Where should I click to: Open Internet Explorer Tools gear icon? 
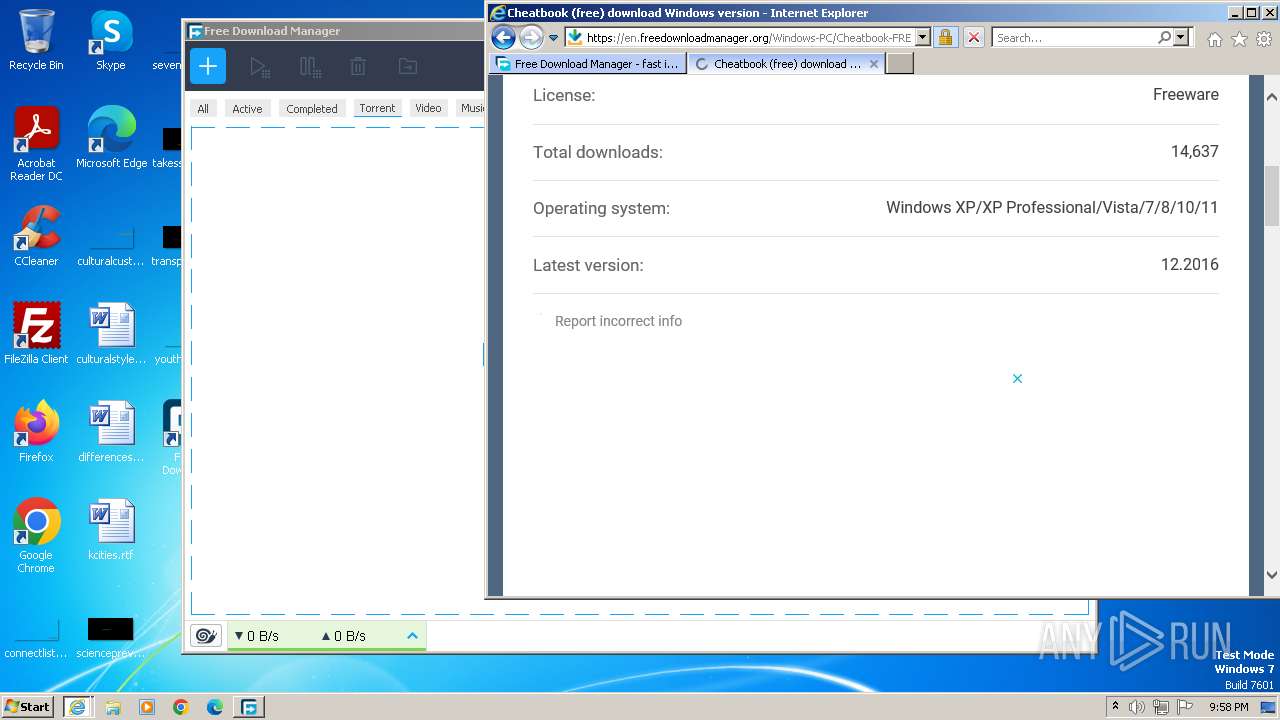click(x=1265, y=39)
